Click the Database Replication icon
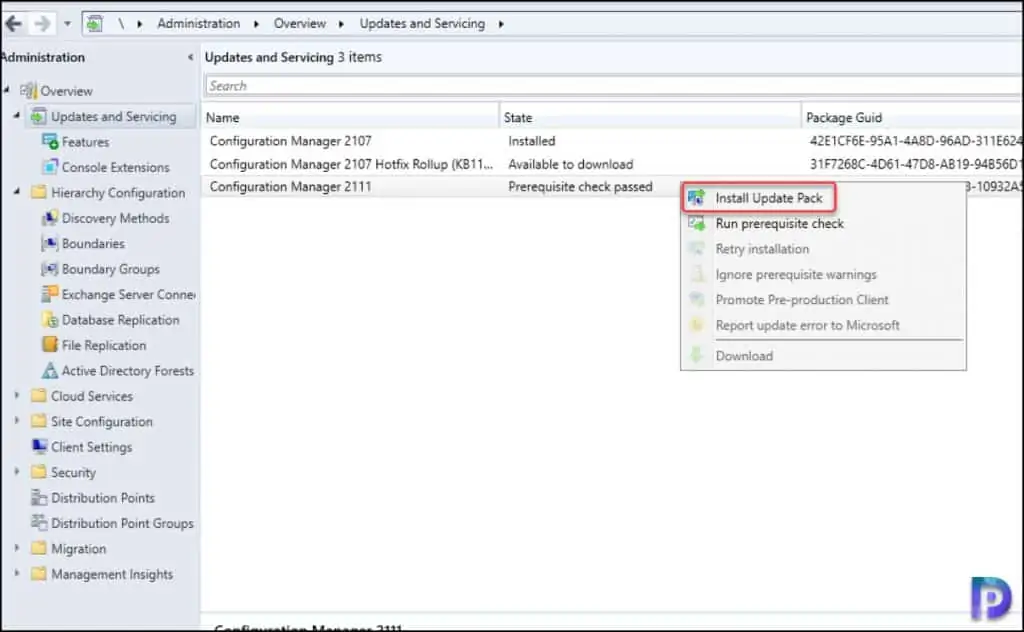1024x632 pixels. click(x=50, y=320)
